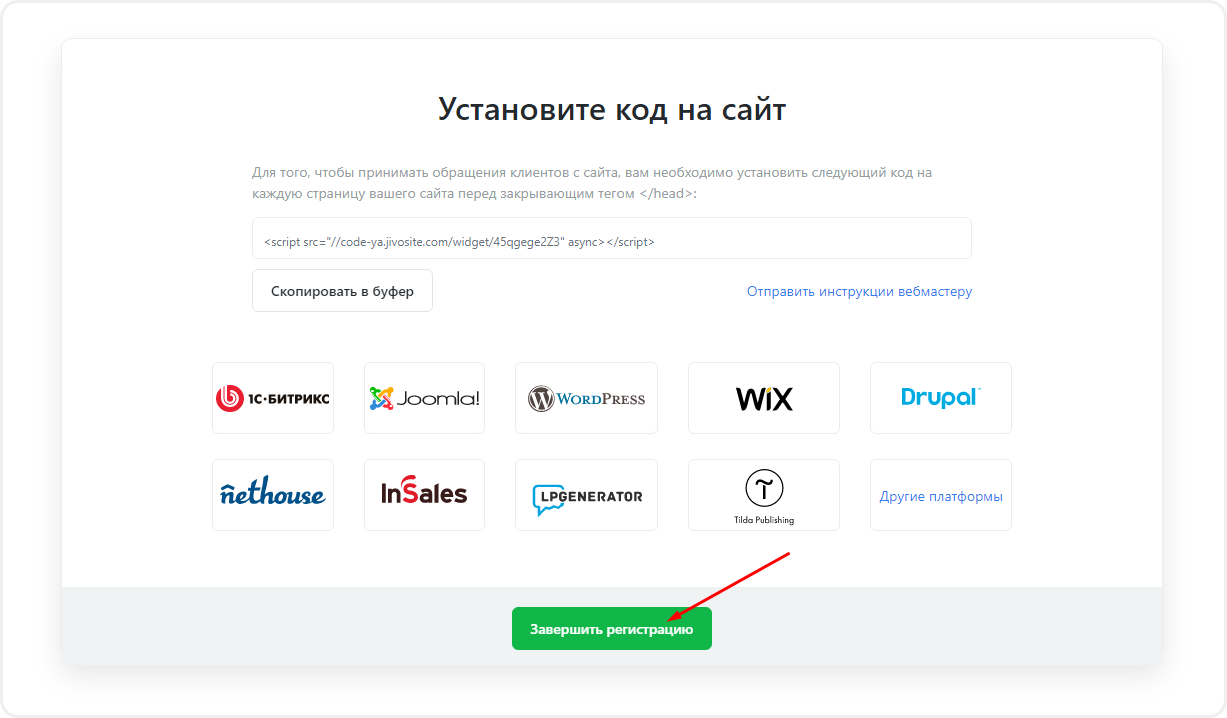Open "Отправить инструкции вебмастеру" link

pyautogui.click(x=859, y=291)
